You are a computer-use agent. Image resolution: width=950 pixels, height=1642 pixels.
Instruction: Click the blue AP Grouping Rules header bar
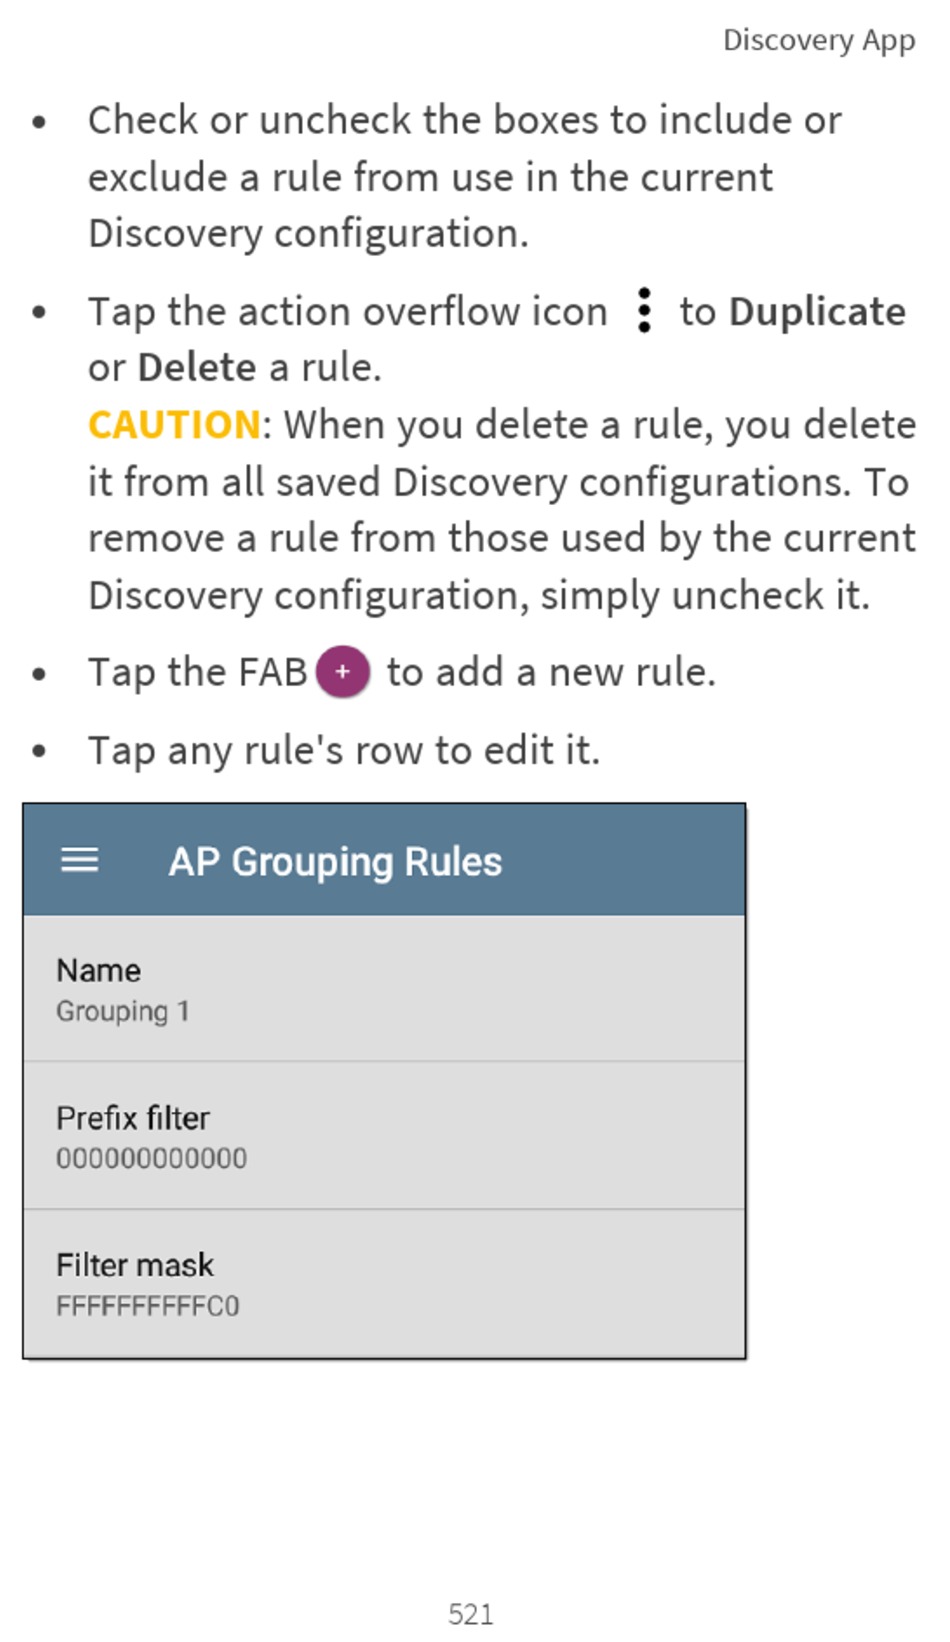[384, 860]
